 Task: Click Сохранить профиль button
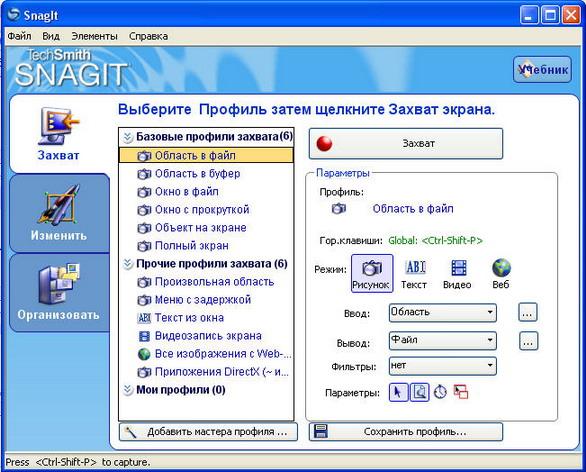click(x=406, y=432)
